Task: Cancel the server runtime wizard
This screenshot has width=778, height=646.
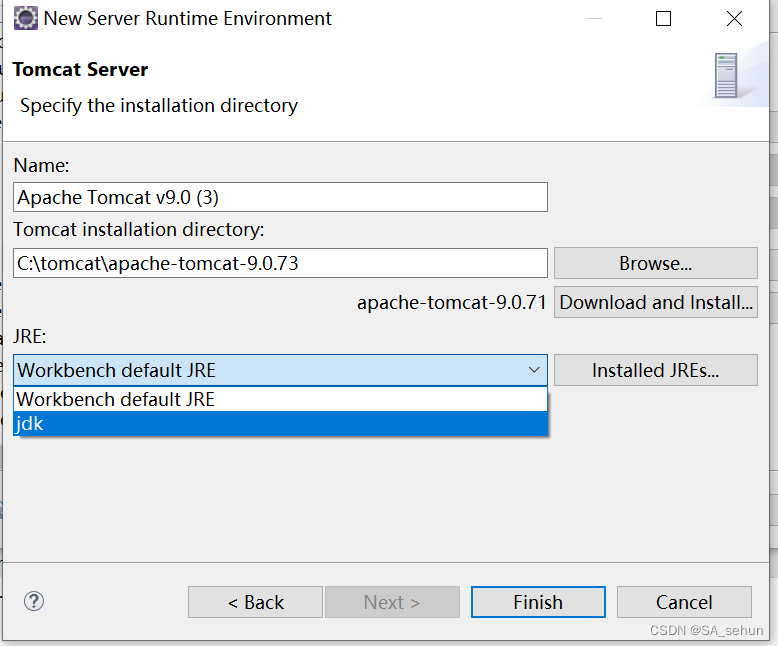Action: 684,602
